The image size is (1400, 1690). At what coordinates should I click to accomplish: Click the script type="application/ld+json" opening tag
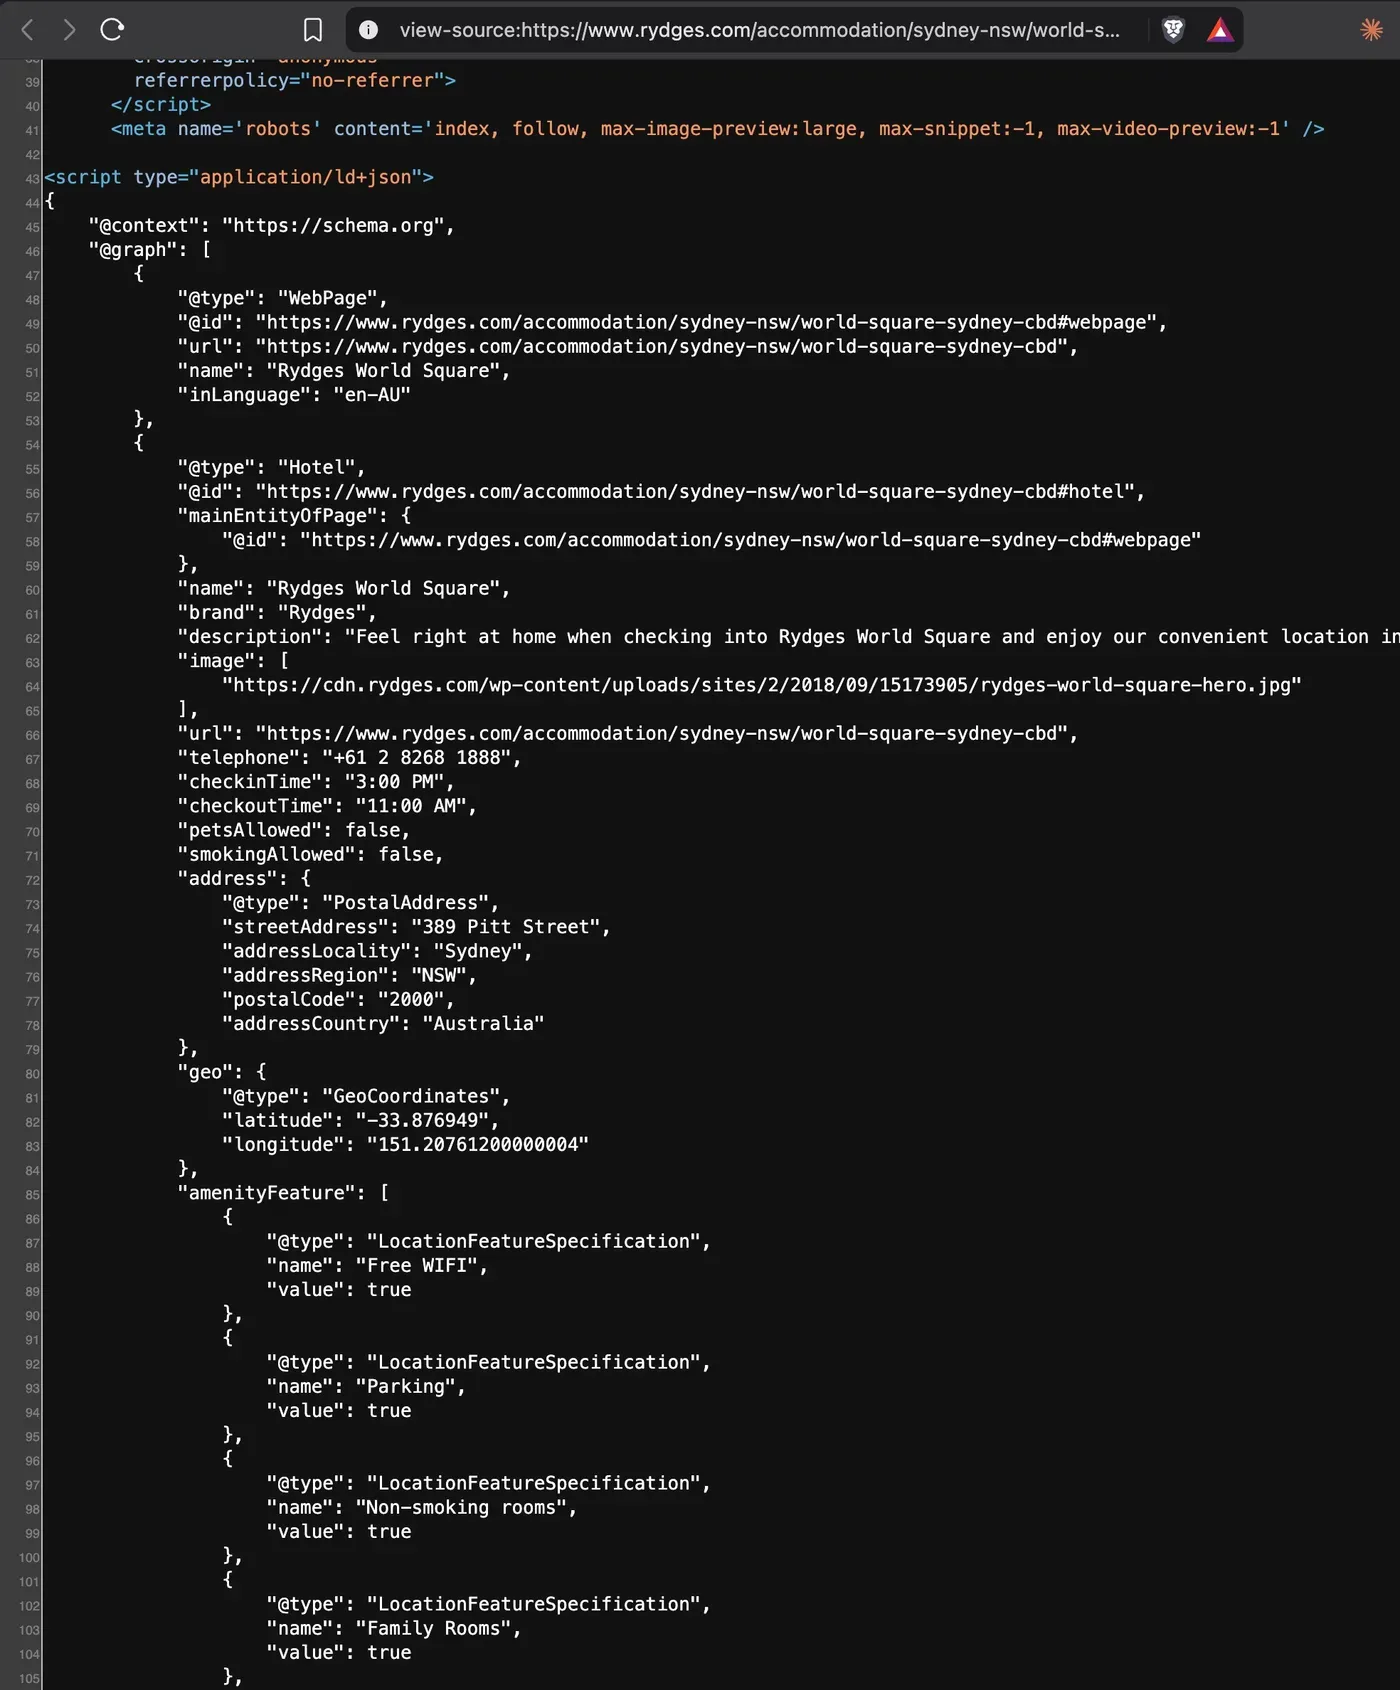tap(239, 177)
